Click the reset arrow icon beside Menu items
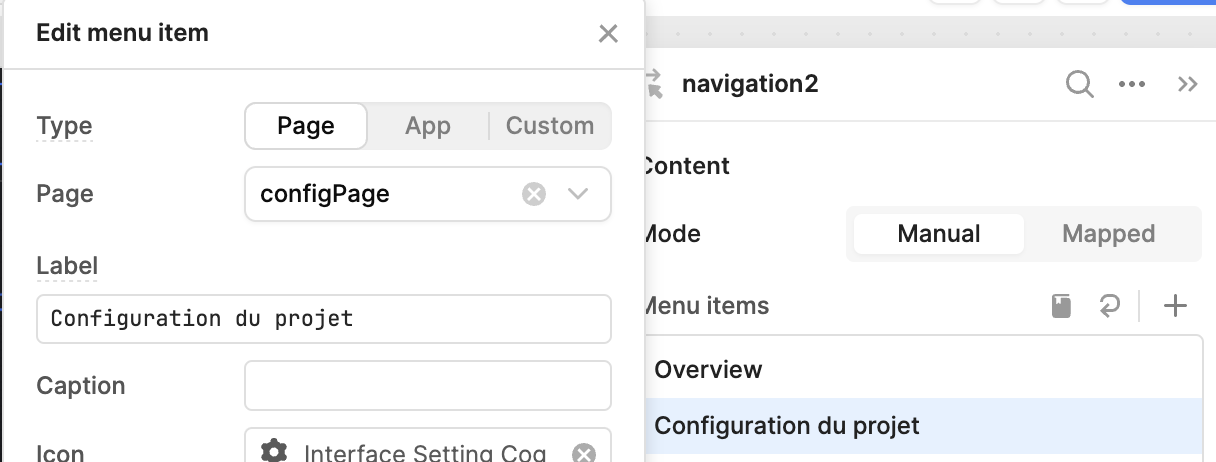1216x462 pixels. (x=1109, y=306)
